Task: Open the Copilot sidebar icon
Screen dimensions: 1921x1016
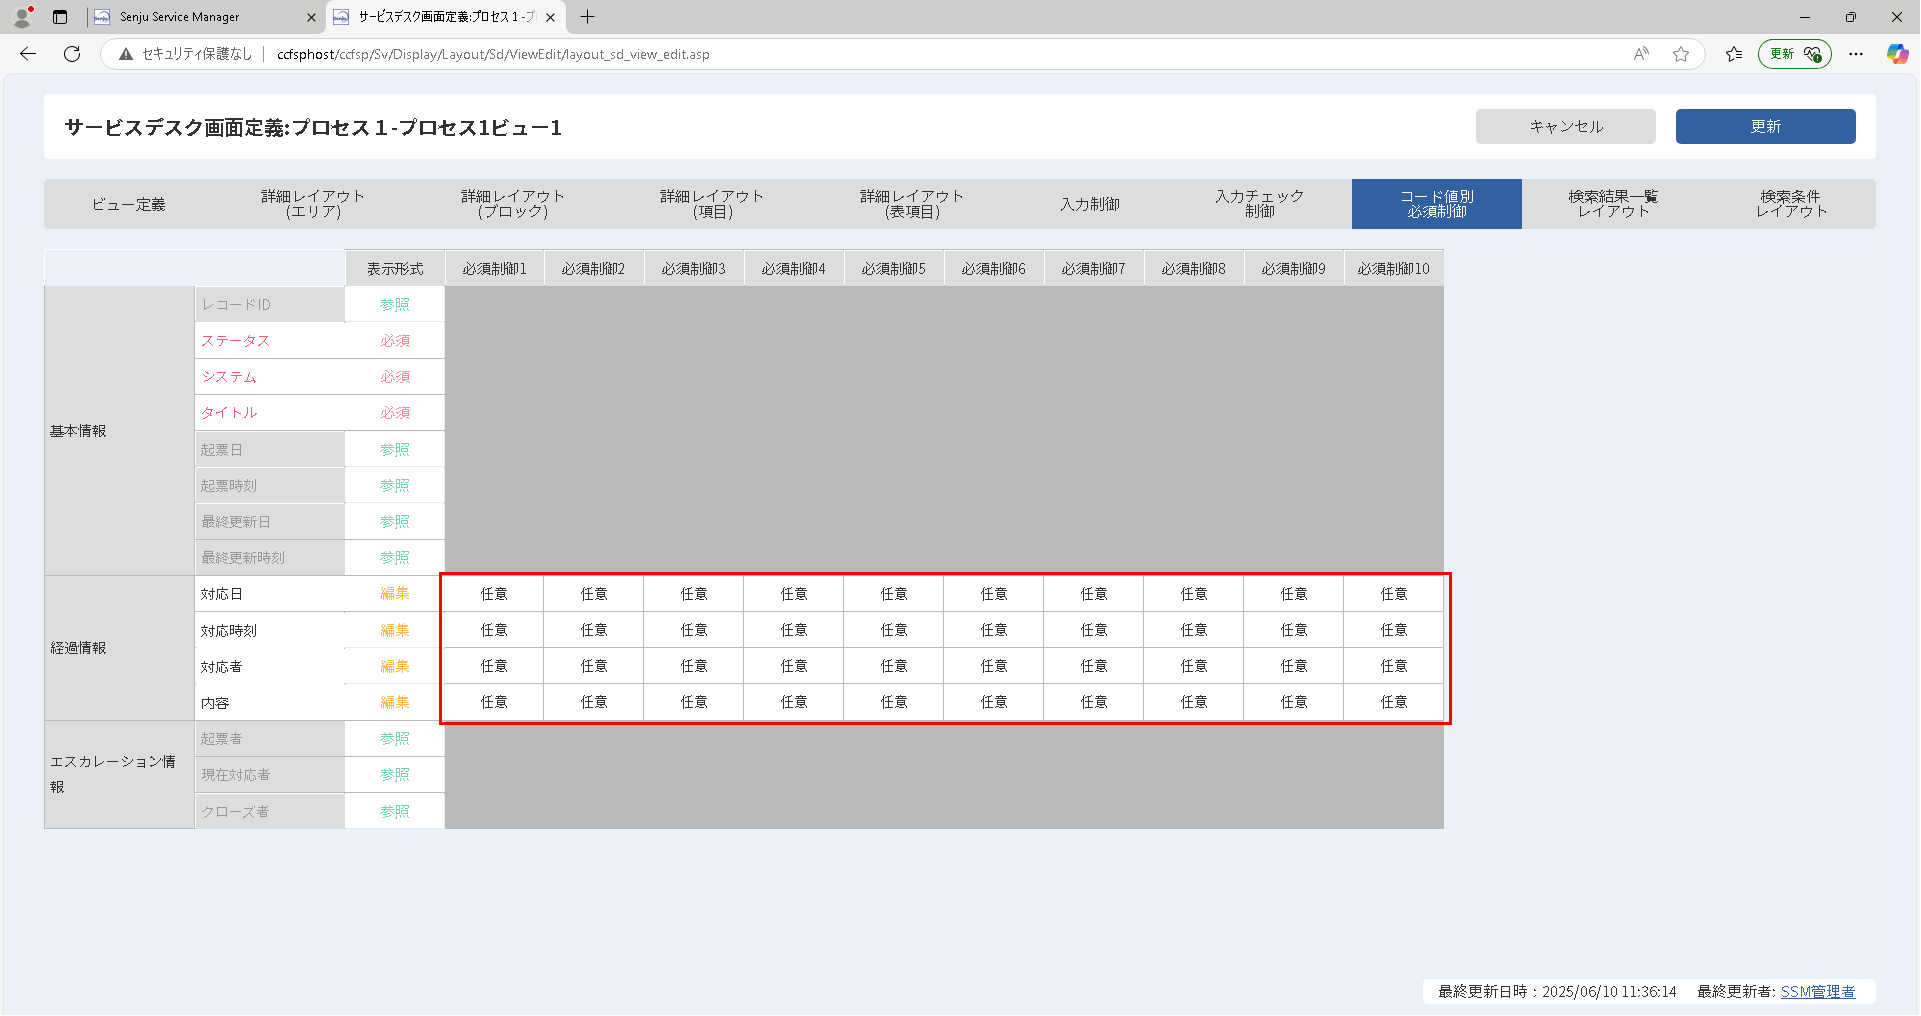Action: point(1897,54)
